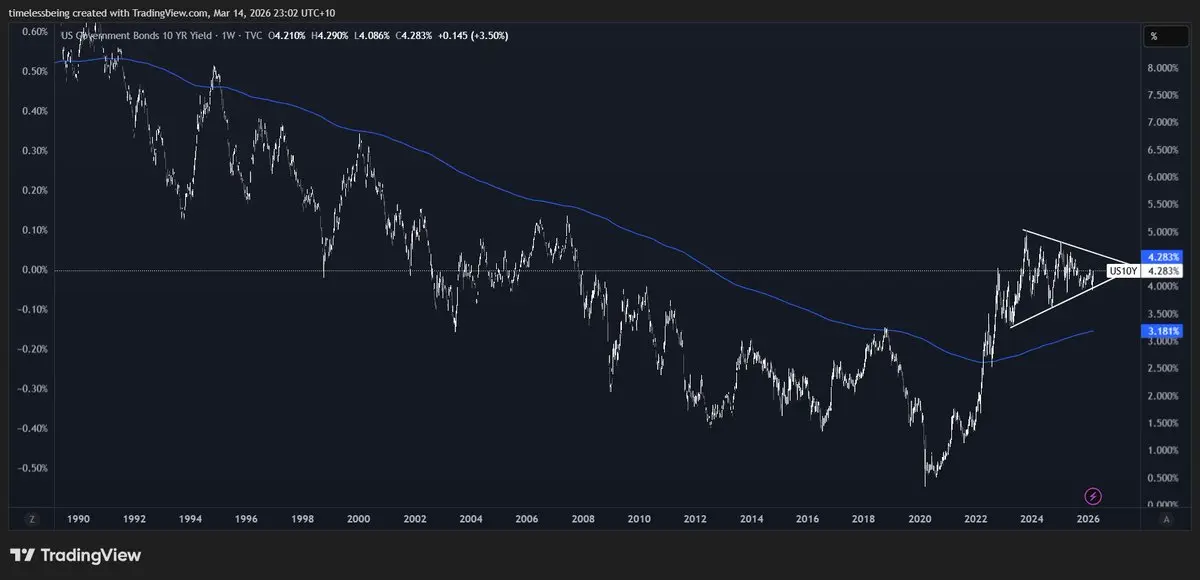
Task: Click the purple lightning bolt icon
Action: [x=1093, y=496]
